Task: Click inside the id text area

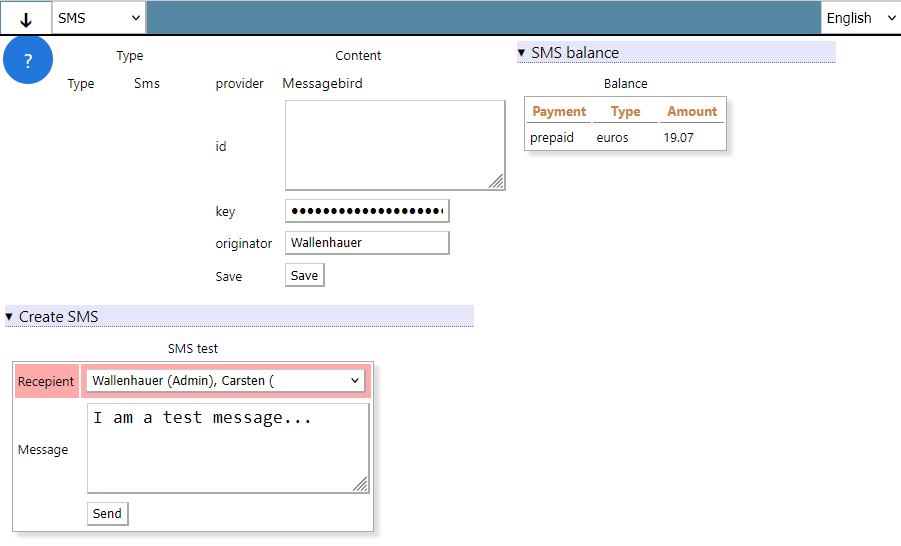Action: pyautogui.click(x=394, y=145)
